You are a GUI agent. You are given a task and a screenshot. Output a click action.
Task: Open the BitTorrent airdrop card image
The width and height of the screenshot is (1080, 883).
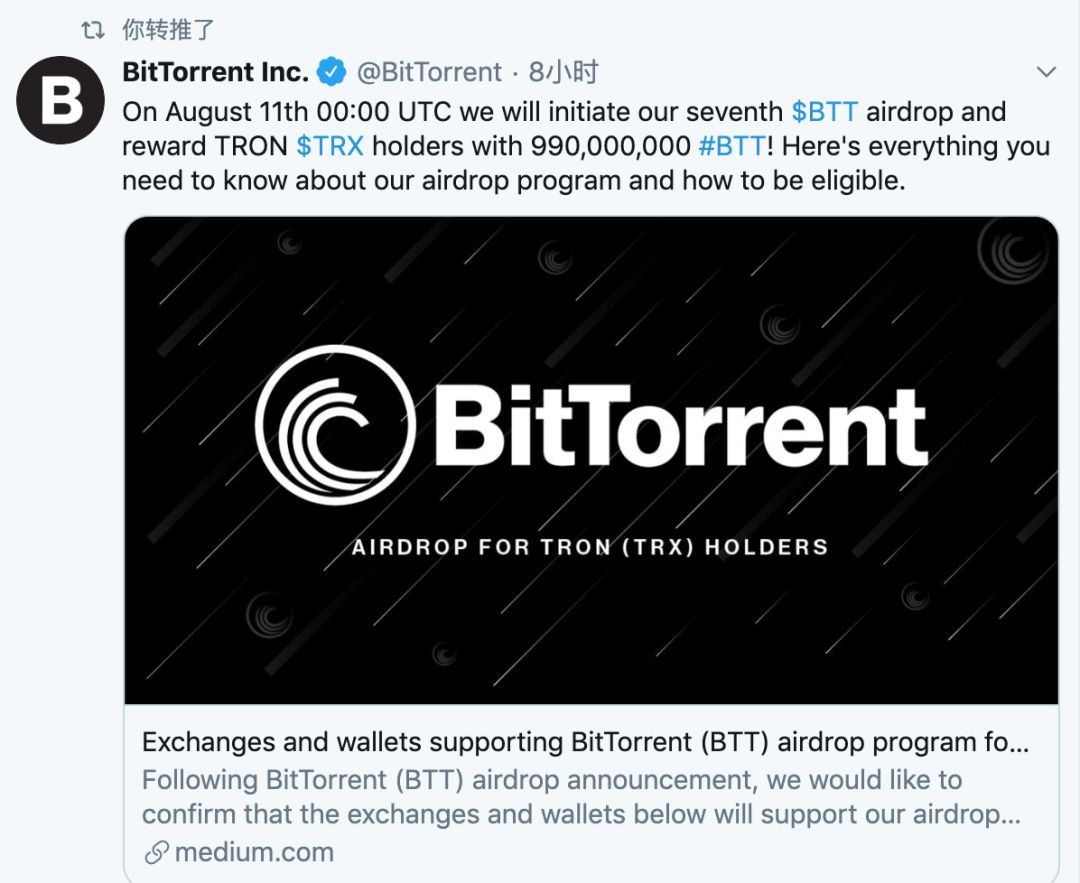pyautogui.click(x=591, y=460)
